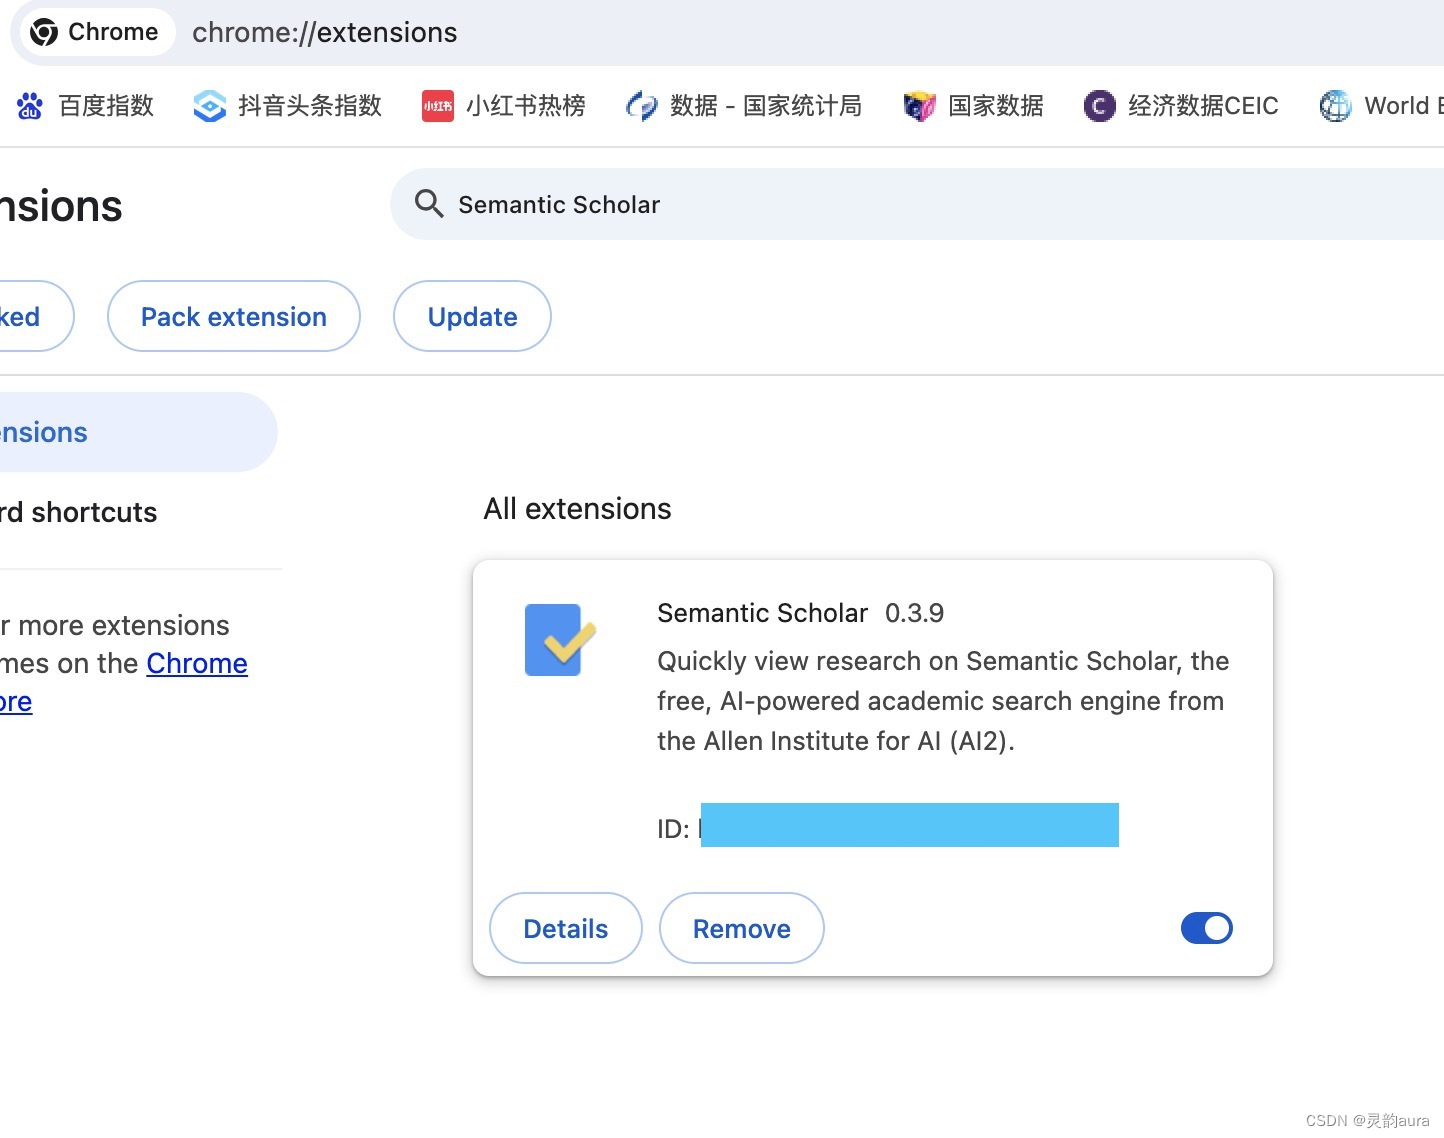Click the All extensions heading
Image resolution: width=1444 pixels, height=1138 pixels.
[578, 509]
